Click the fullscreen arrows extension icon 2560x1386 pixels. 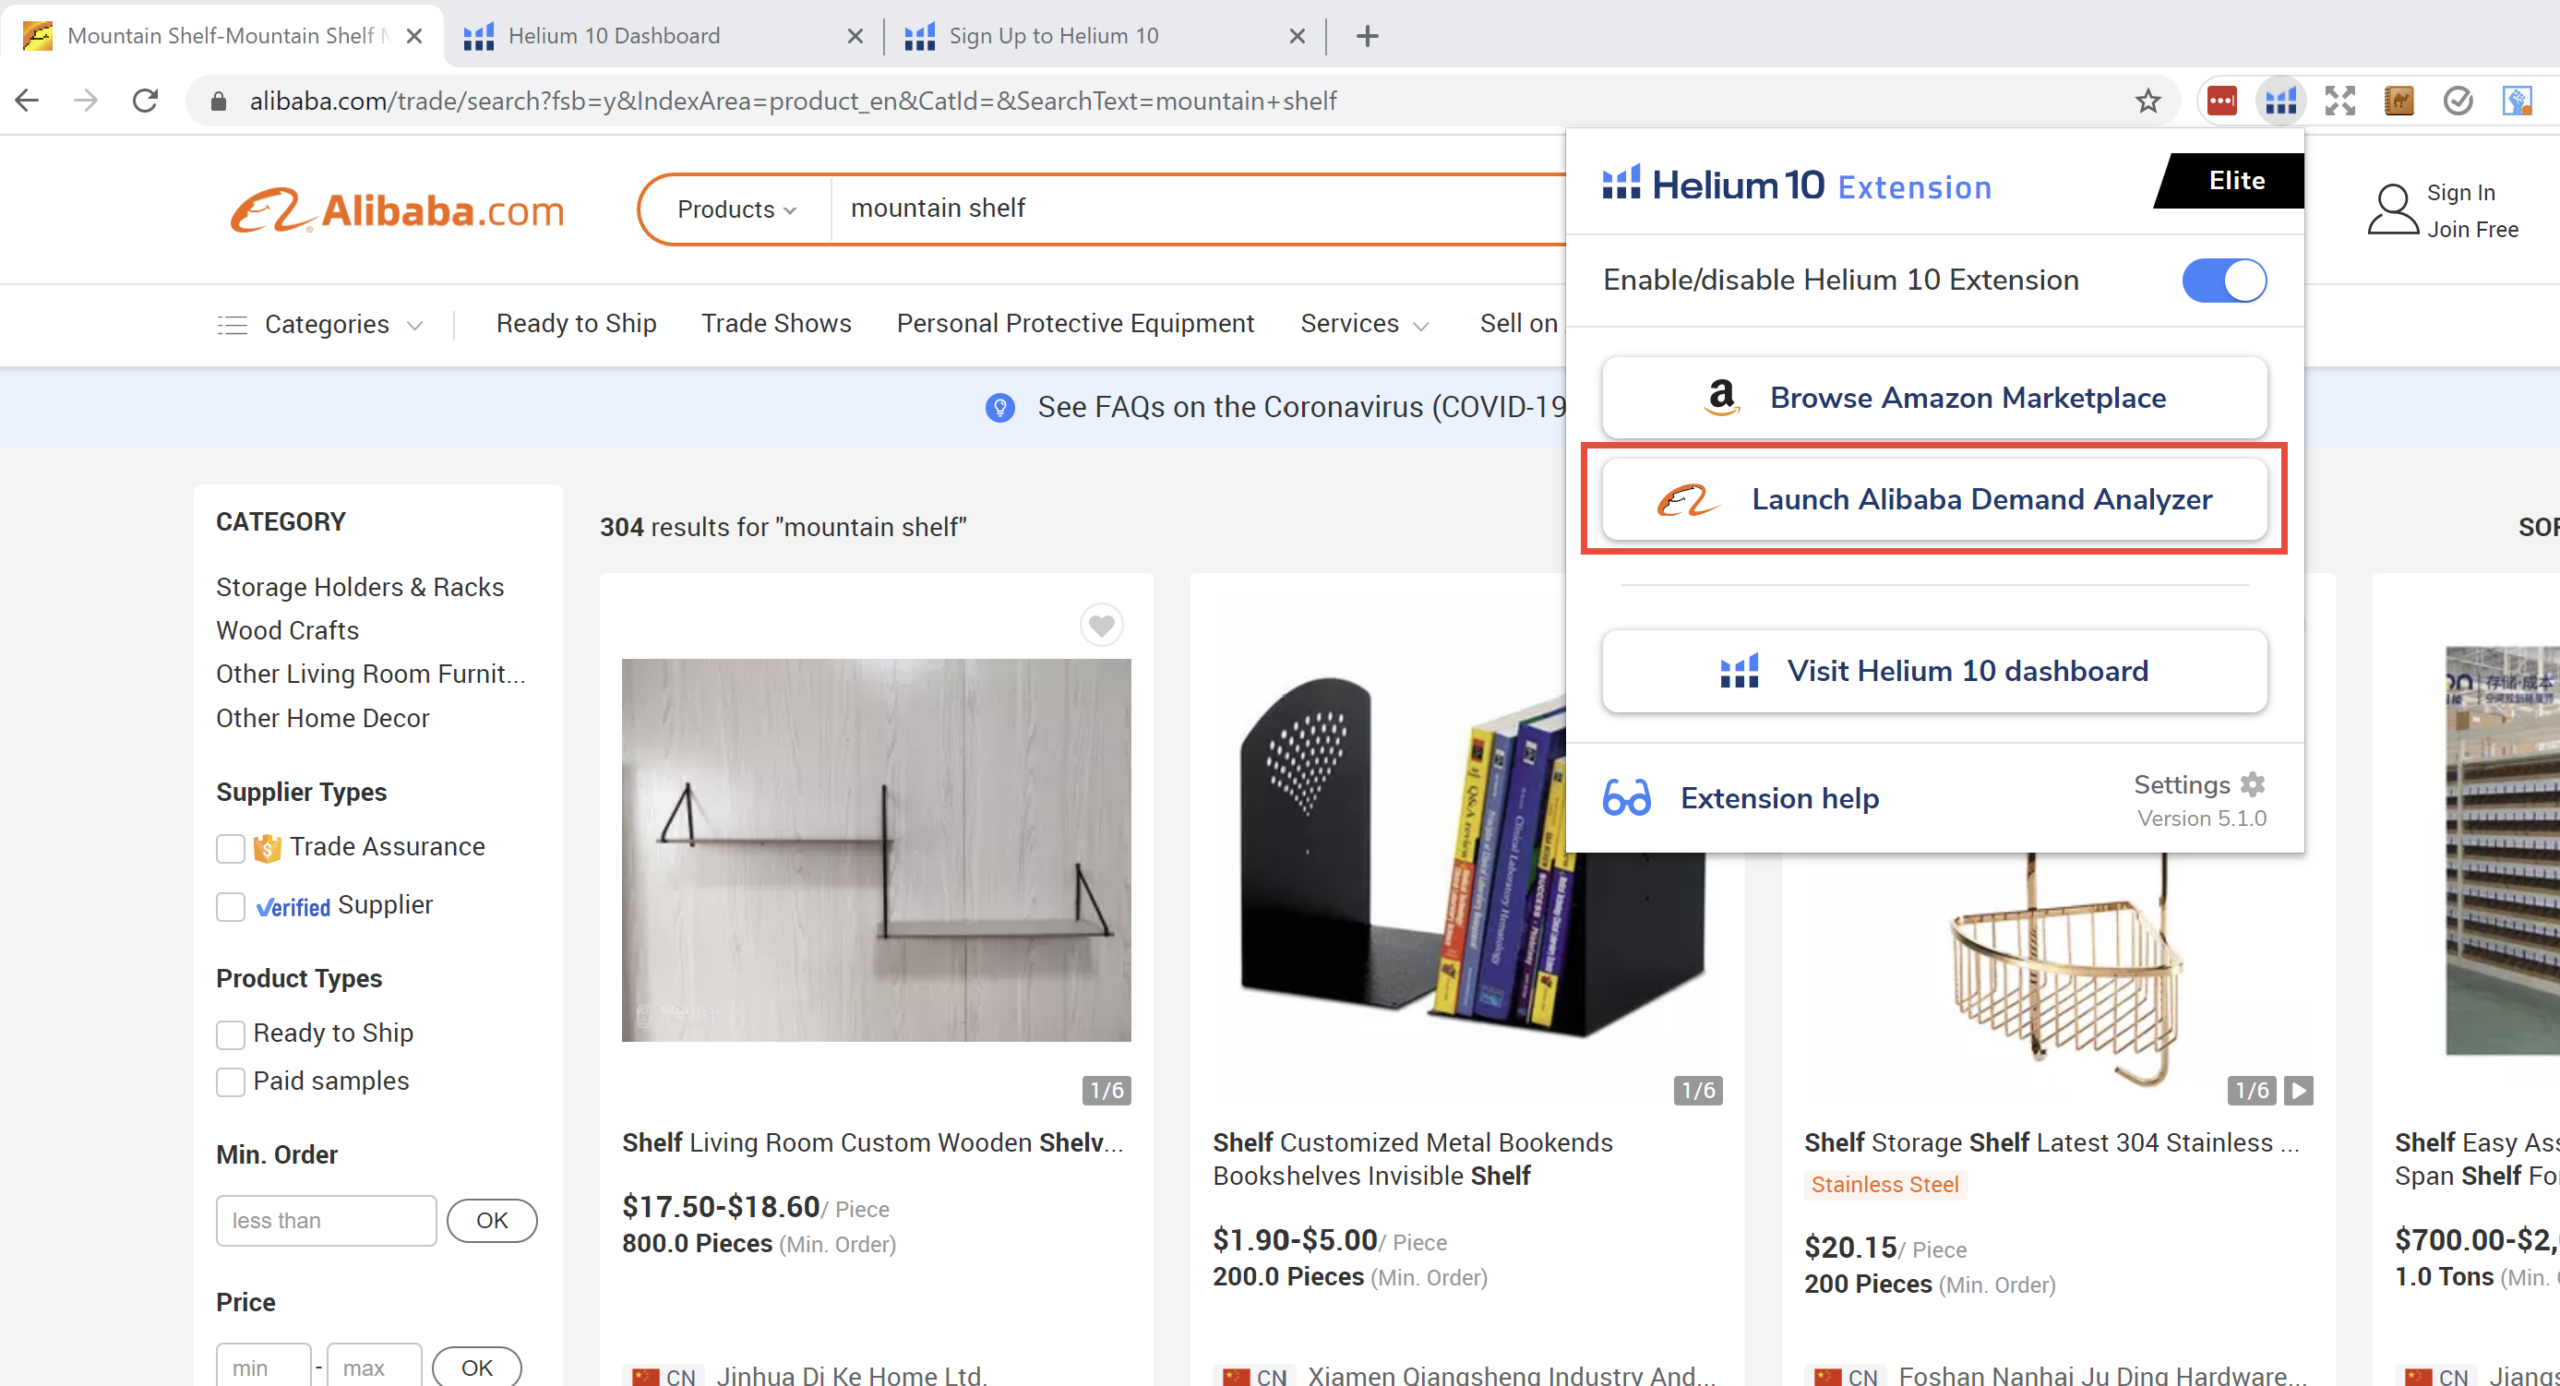coord(2340,100)
